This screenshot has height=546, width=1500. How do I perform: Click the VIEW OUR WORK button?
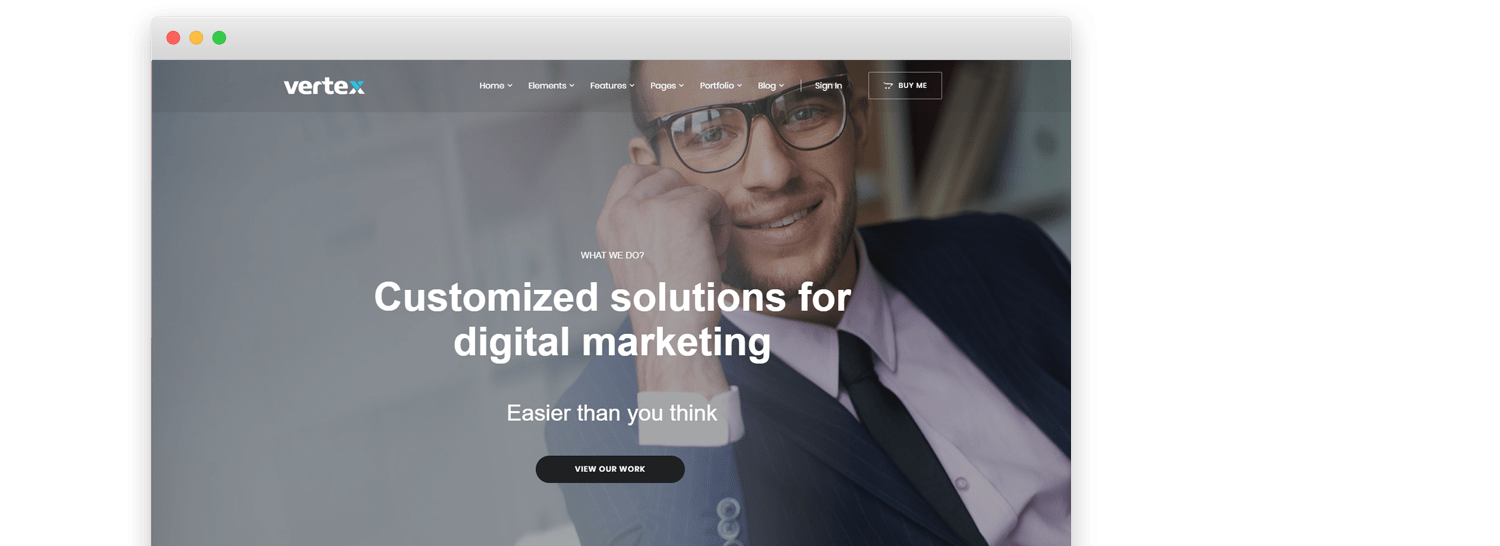(610, 469)
